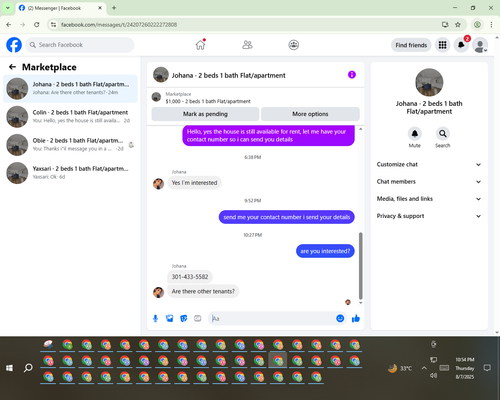The height and width of the screenshot is (400, 500).
Task: Open the weather widget showing 33°C
Action: (x=400, y=368)
